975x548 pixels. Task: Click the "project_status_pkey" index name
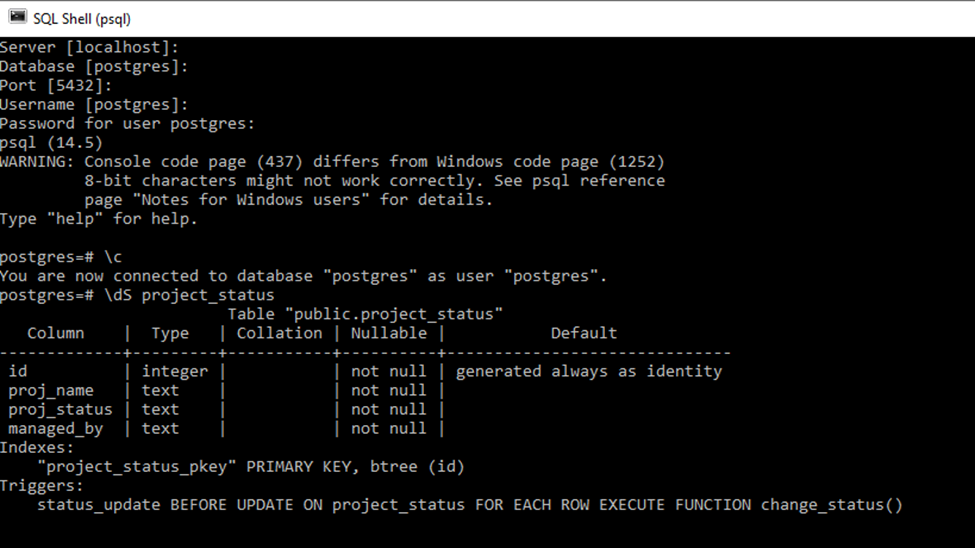tap(137, 466)
